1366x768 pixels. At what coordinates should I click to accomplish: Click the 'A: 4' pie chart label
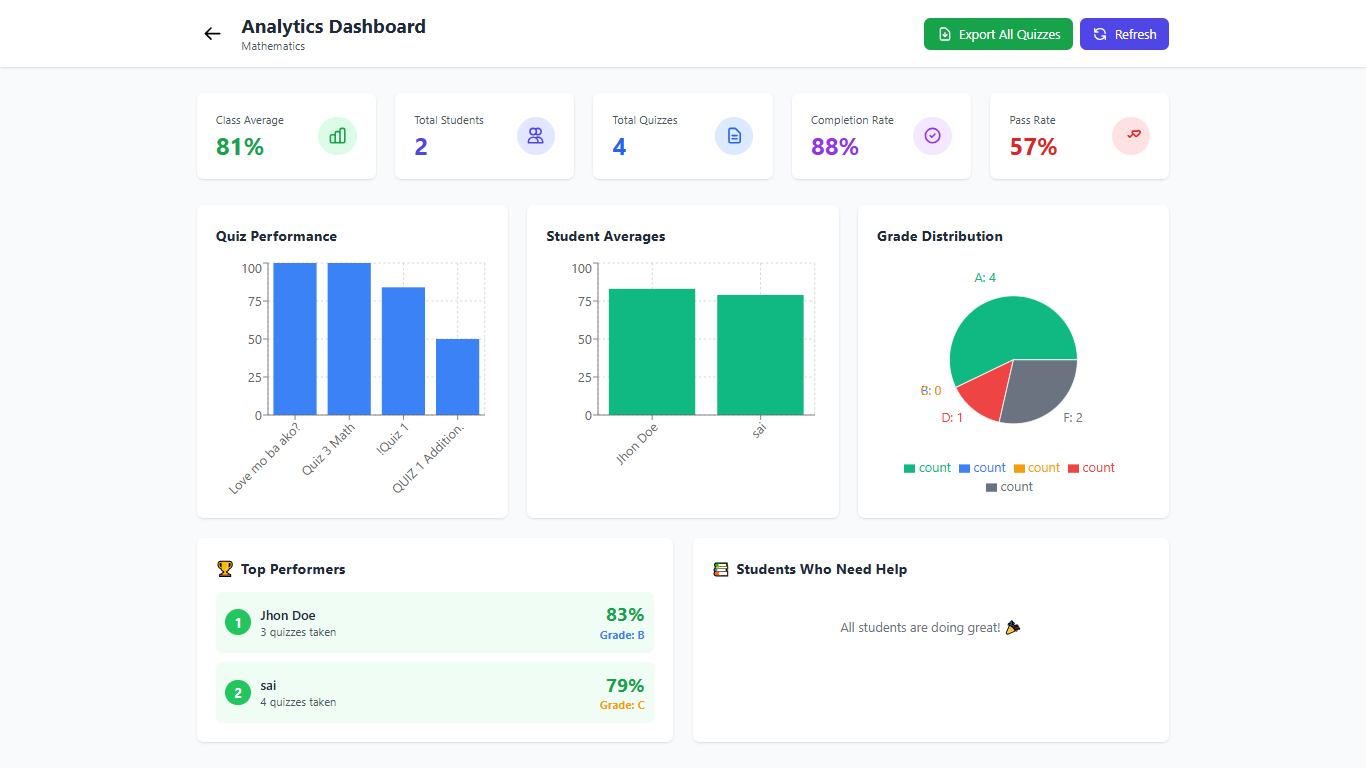coord(985,278)
